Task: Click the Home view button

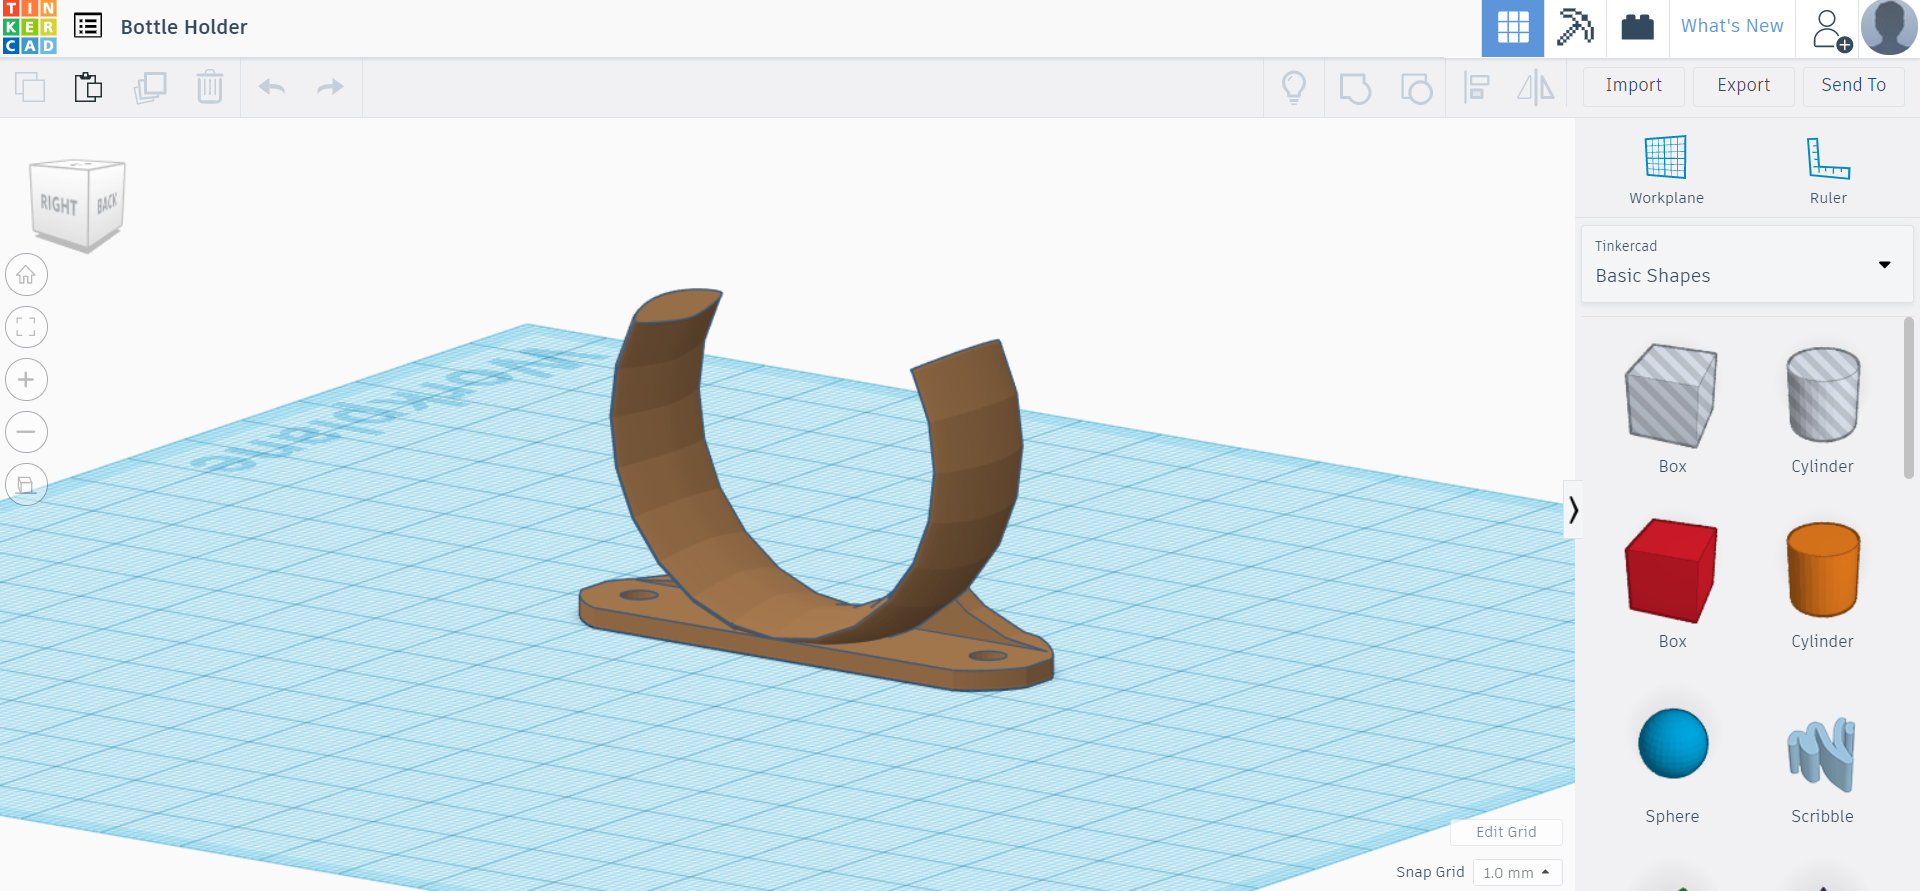Action: (x=27, y=275)
